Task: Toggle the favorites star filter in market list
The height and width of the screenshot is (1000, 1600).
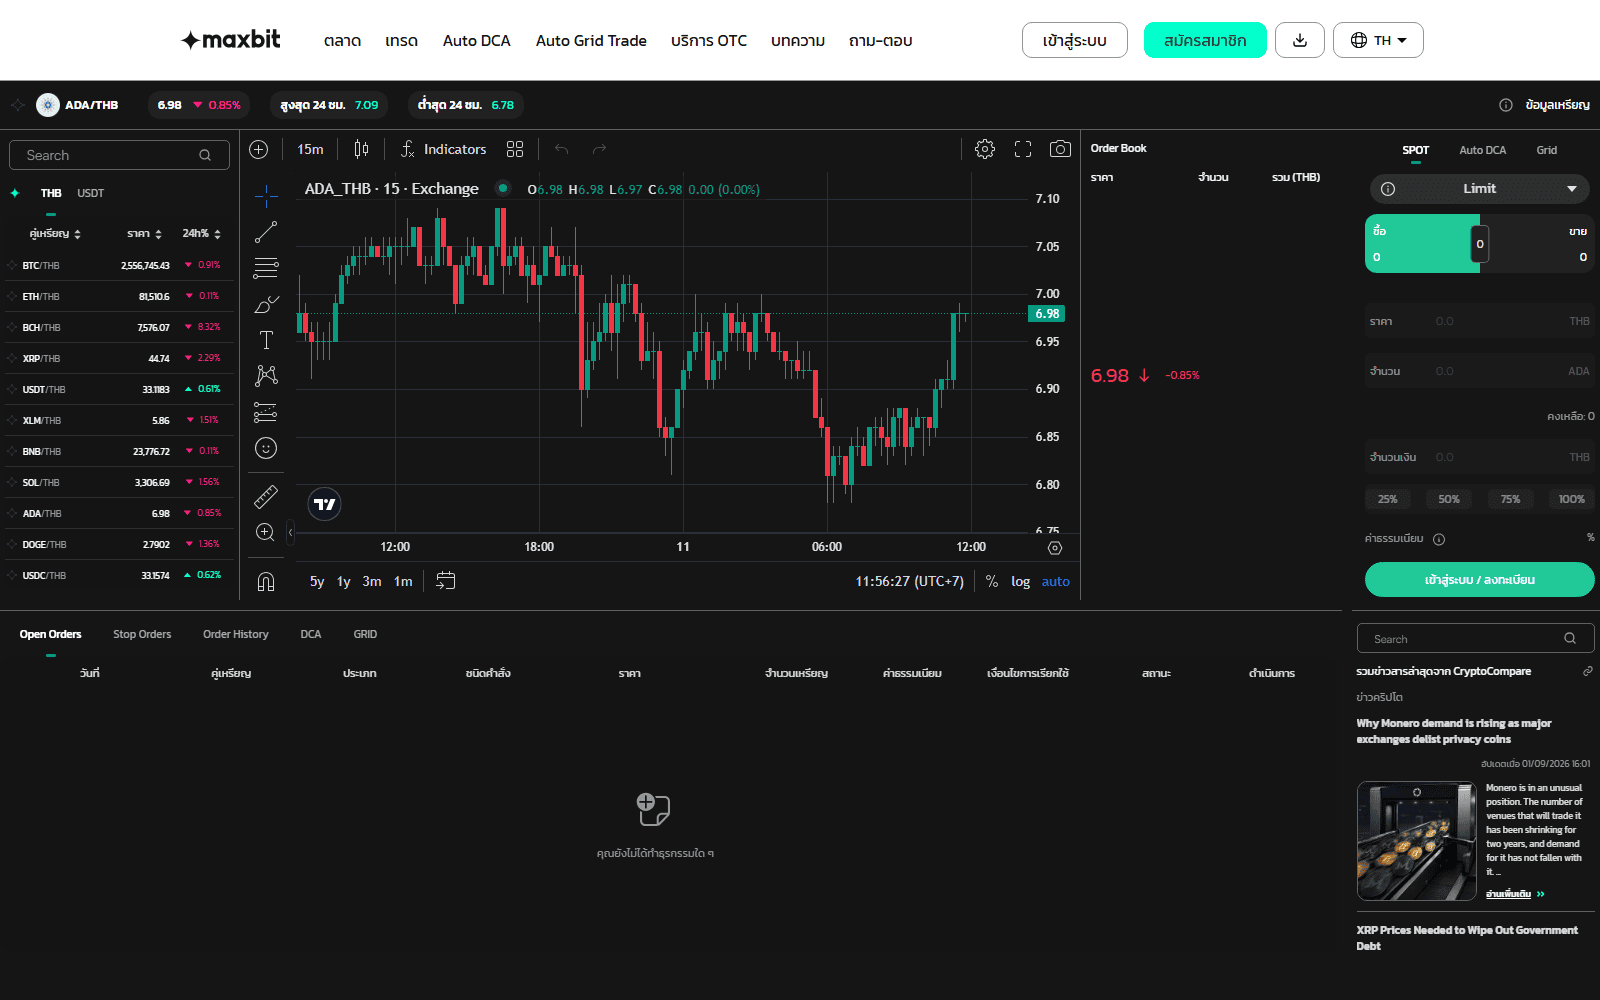Action: click(x=15, y=193)
